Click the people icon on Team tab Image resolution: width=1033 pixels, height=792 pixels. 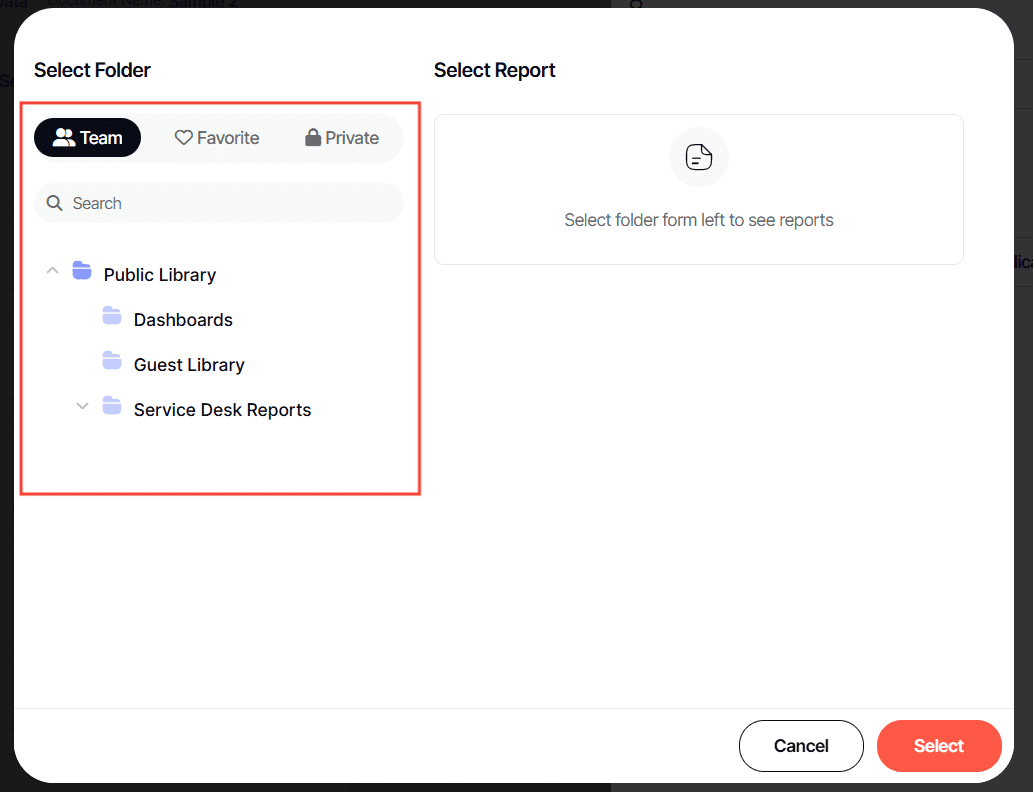pyautogui.click(x=64, y=138)
